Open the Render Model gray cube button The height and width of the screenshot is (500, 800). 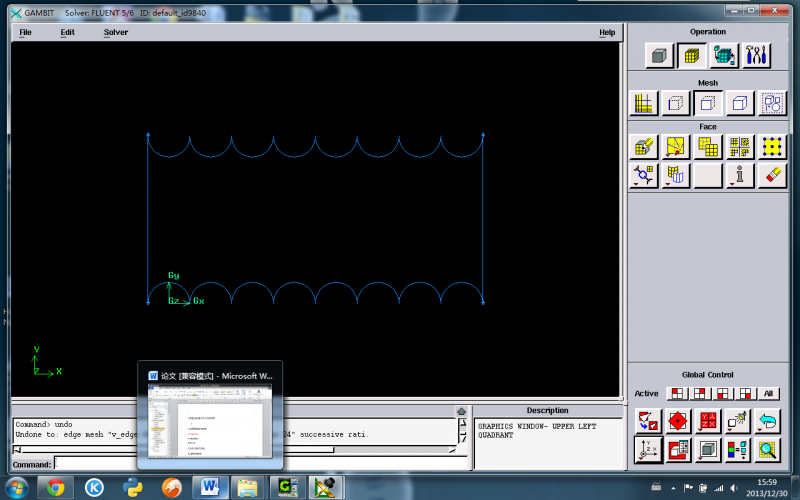[708, 450]
